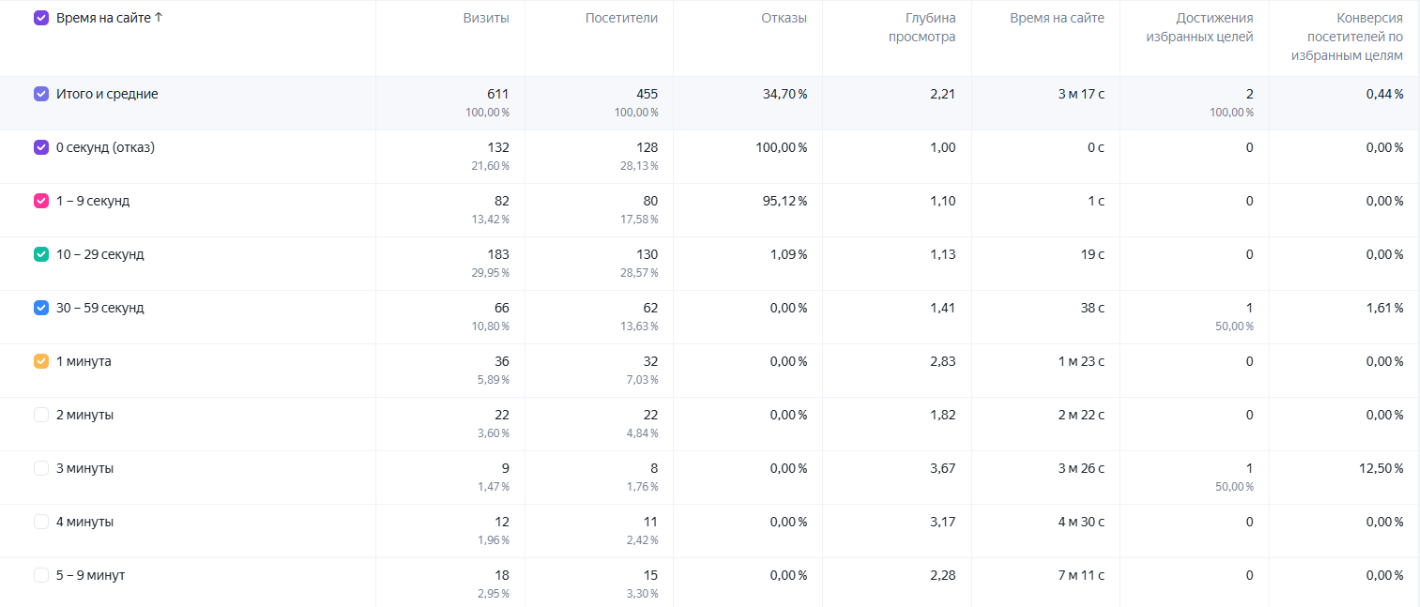Toggle the header checkbox beside Время на сайте
1420x607 pixels.
point(41,18)
